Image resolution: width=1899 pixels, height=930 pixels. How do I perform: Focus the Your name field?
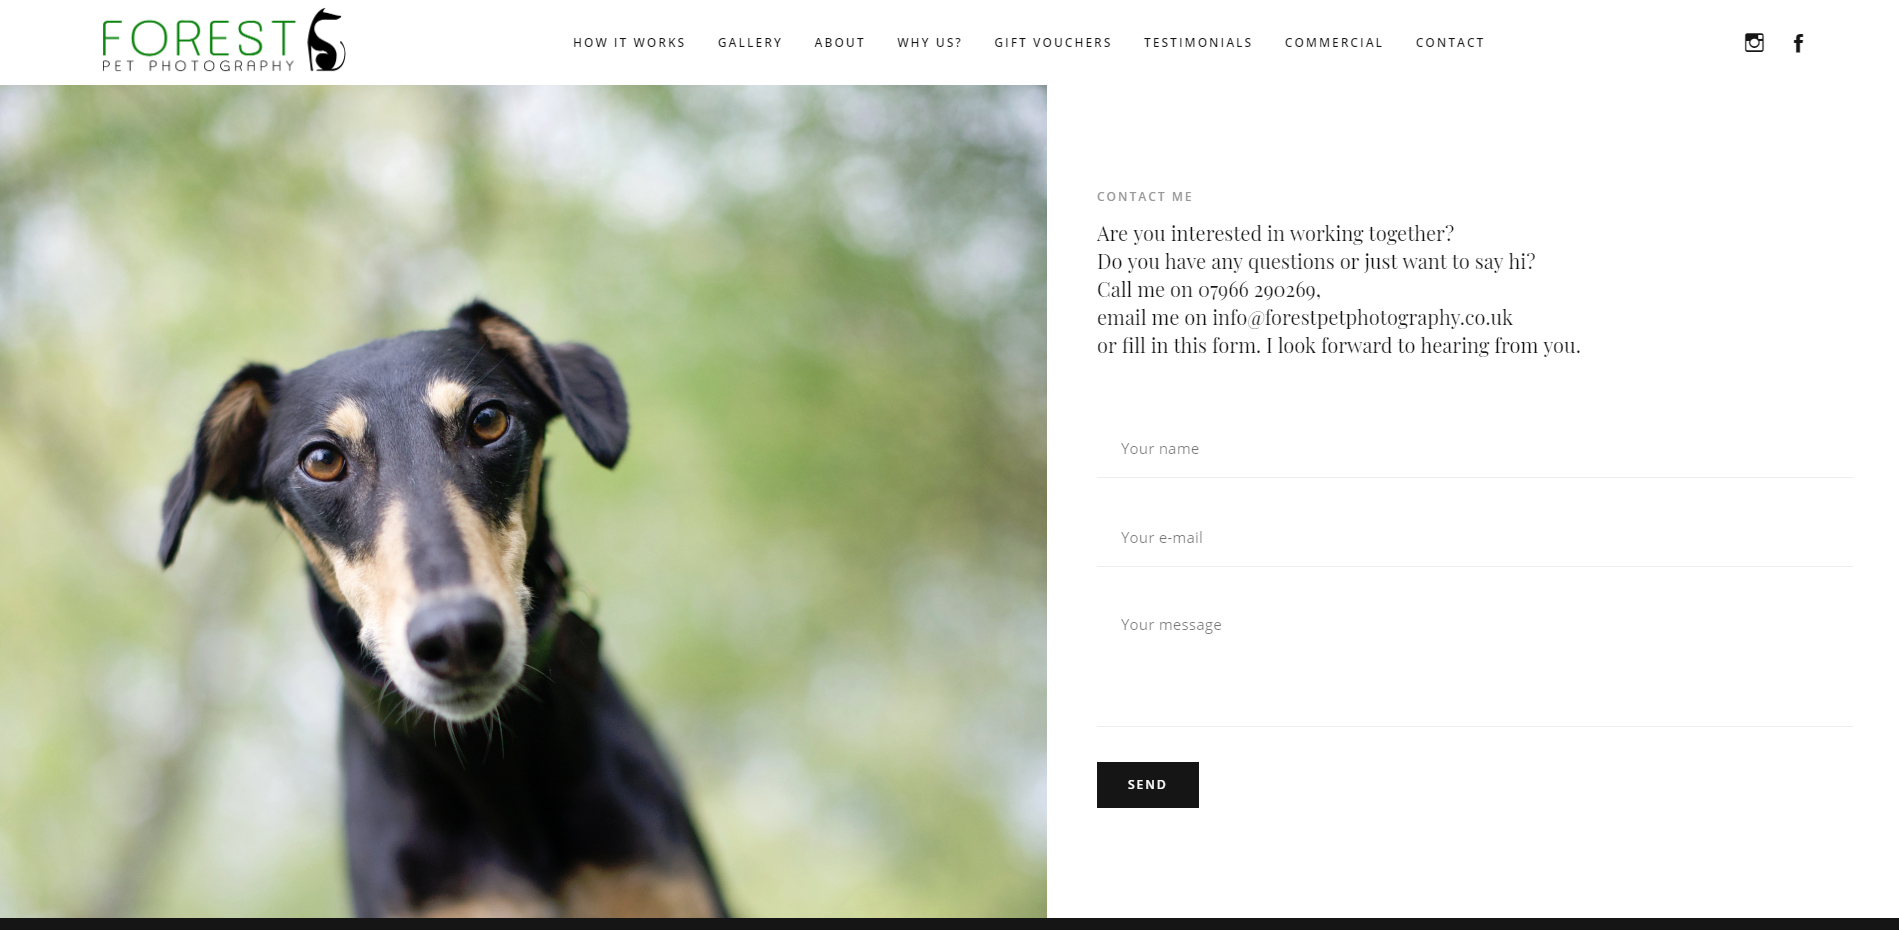[1474, 449]
